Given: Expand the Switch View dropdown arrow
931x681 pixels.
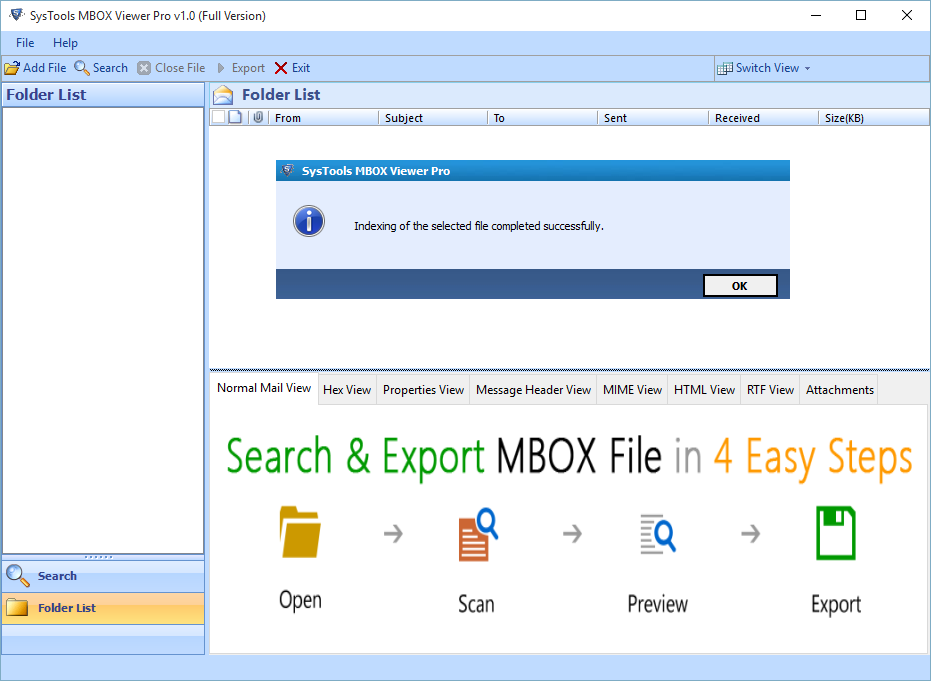Looking at the screenshot, I should (808, 68).
